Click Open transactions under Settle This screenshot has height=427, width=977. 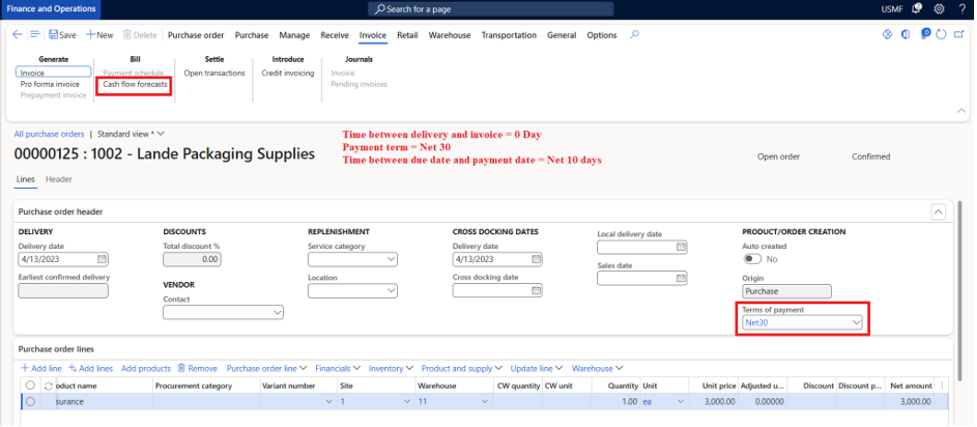point(214,72)
